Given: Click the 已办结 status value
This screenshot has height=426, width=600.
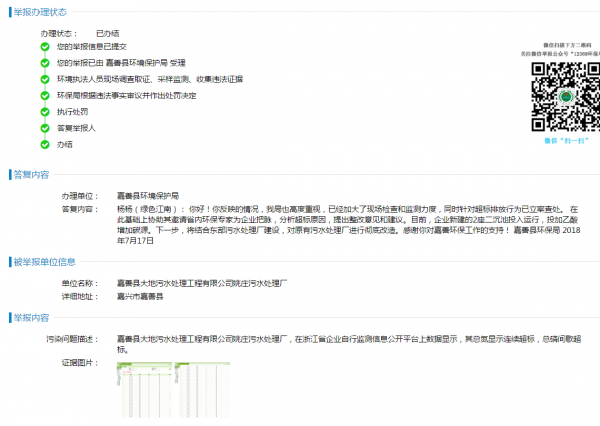Looking at the screenshot, I should (108, 34).
